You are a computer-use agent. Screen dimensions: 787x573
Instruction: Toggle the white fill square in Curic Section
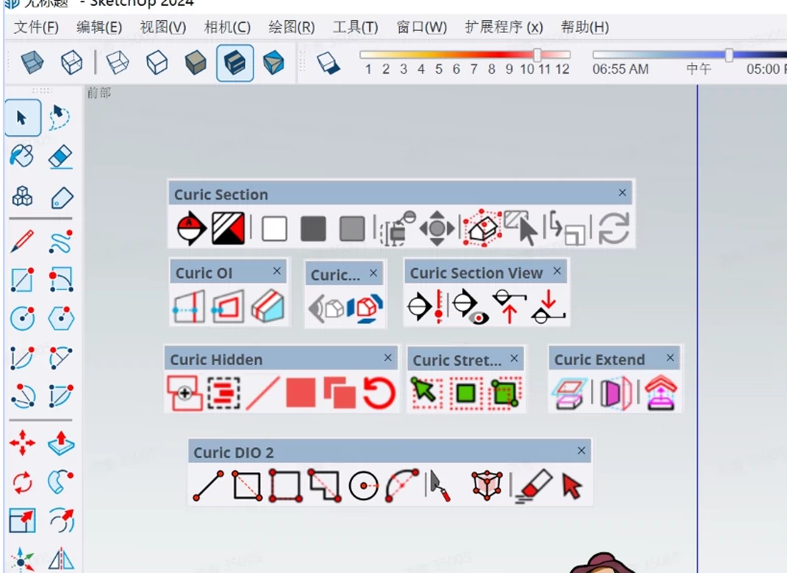click(274, 229)
